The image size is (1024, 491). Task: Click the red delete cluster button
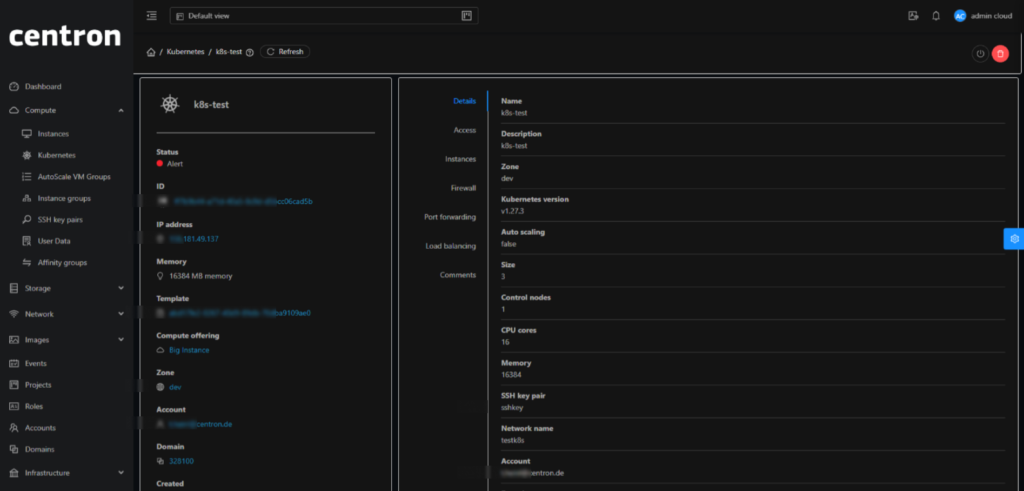point(1000,54)
